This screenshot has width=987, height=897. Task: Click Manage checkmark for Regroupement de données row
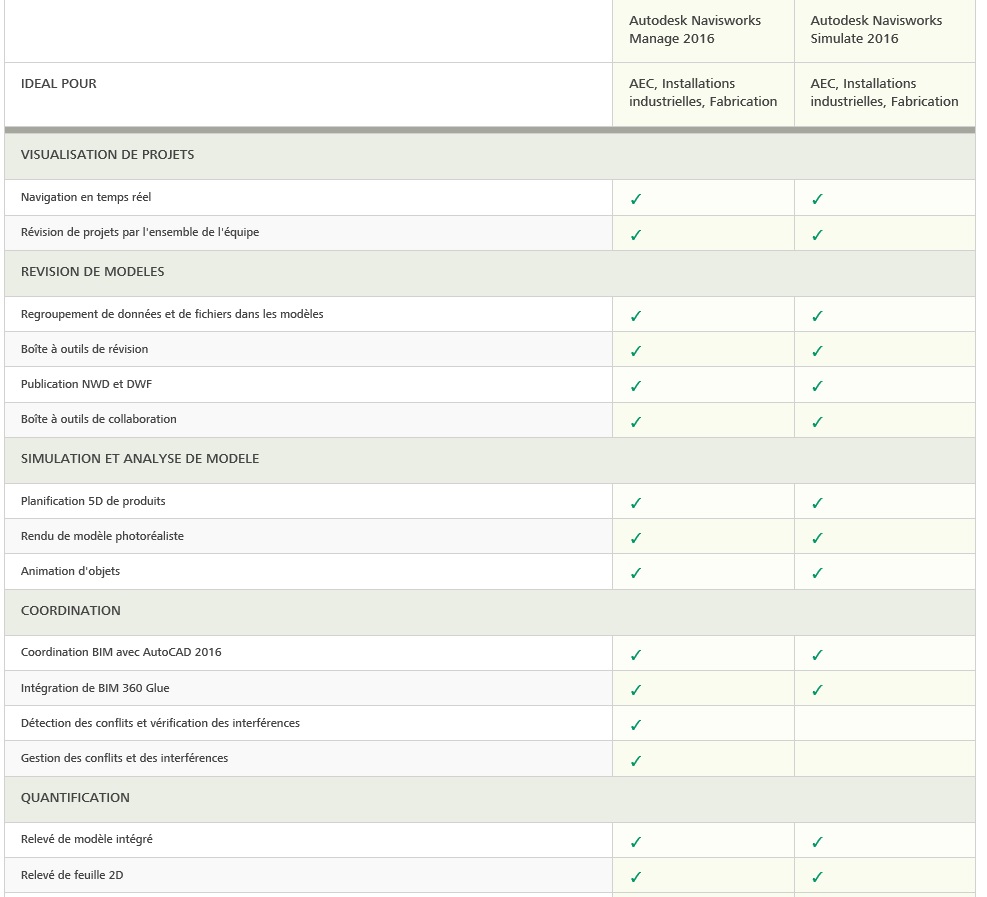tap(636, 316)
